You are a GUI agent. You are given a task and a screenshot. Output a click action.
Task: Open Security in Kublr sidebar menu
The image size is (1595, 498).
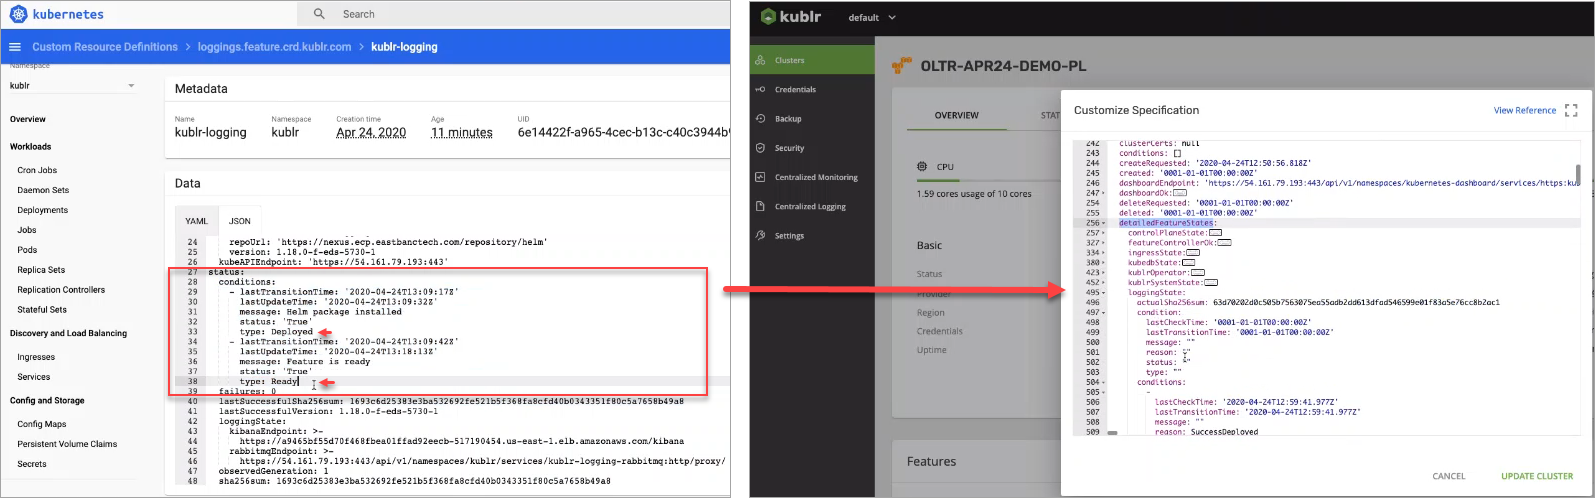click(x=812, y=148)
